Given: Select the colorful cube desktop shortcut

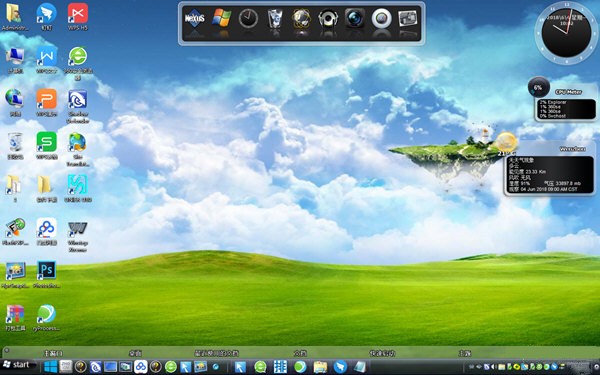Looking at the screenshot, I should pyautogui.click(x=15, y=315).
